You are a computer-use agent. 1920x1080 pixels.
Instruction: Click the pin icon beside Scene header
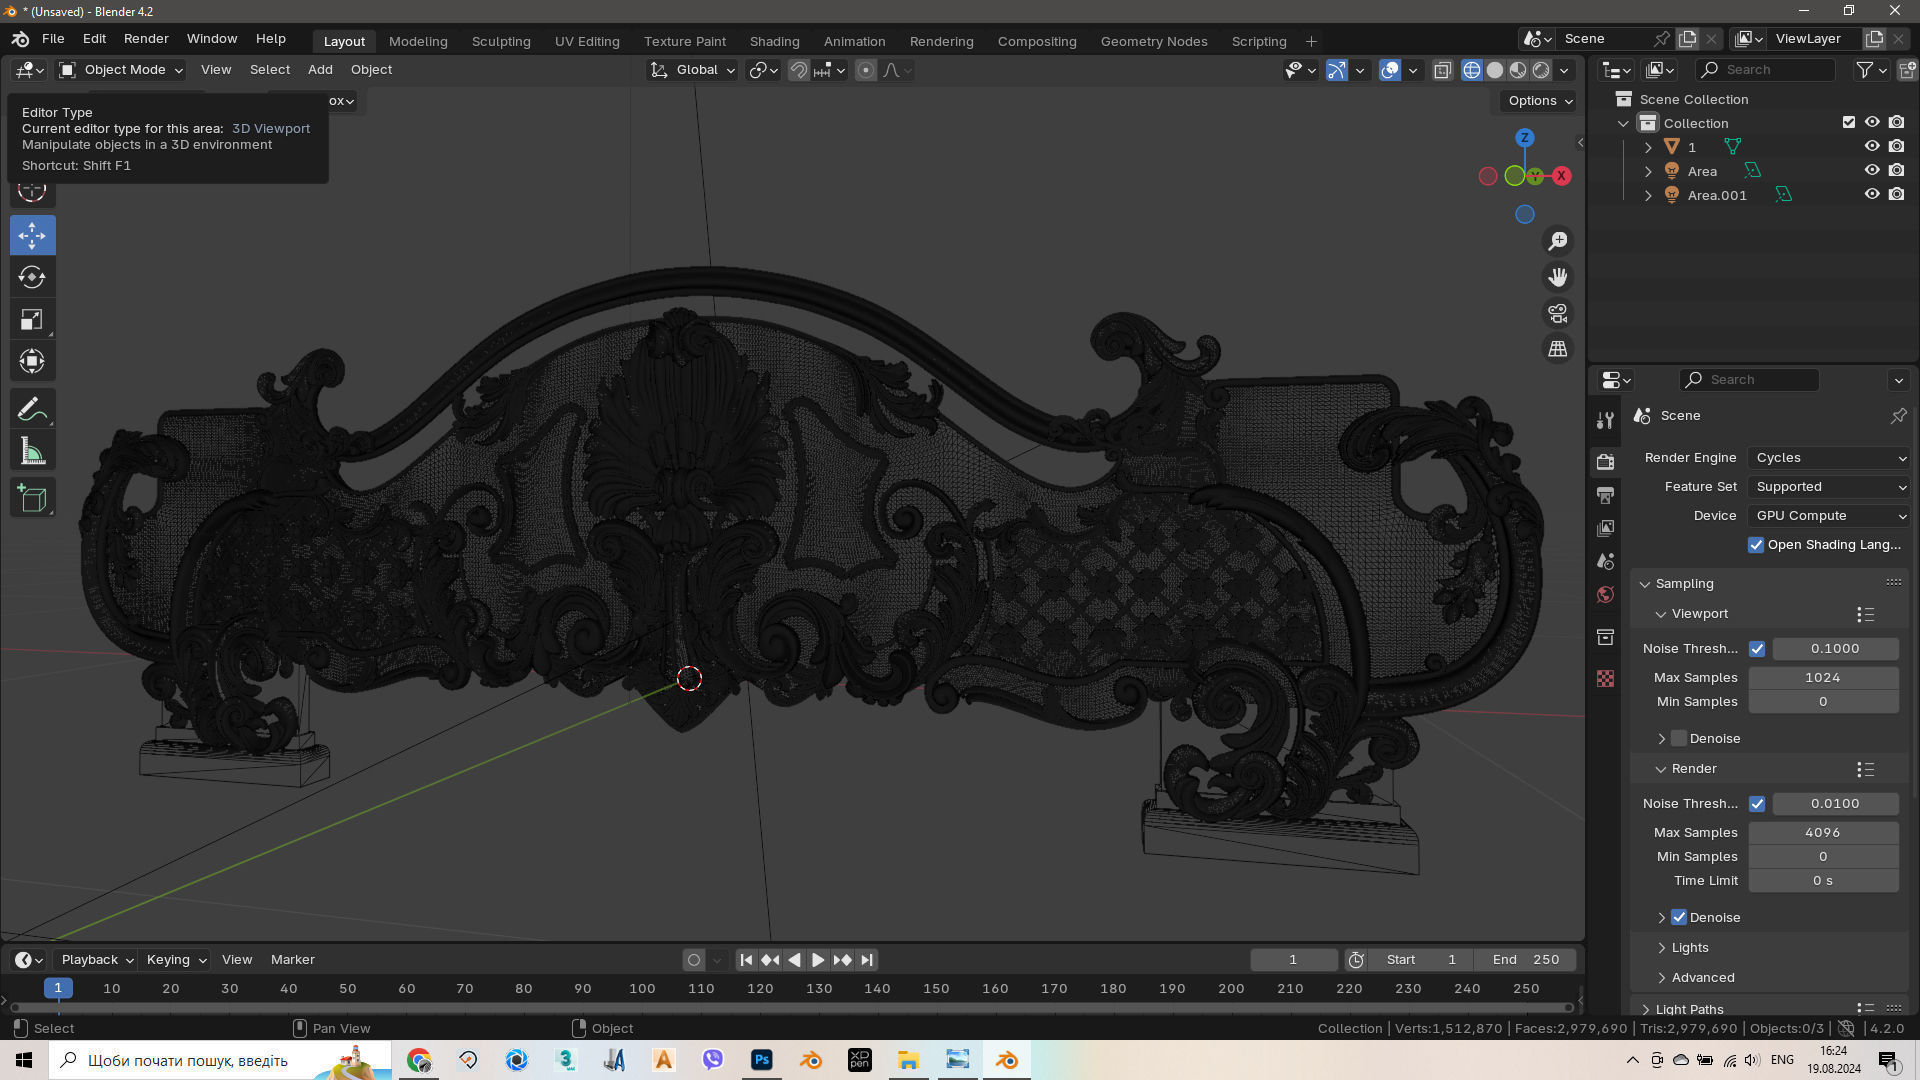[1898, 415]
